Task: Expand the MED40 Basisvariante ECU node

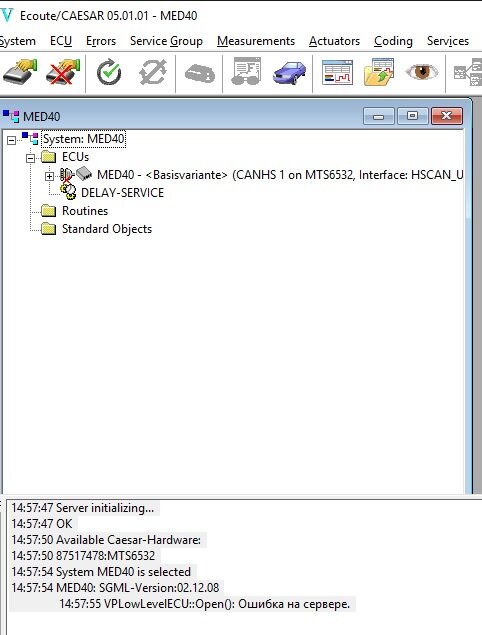Action: pos(49,176)
